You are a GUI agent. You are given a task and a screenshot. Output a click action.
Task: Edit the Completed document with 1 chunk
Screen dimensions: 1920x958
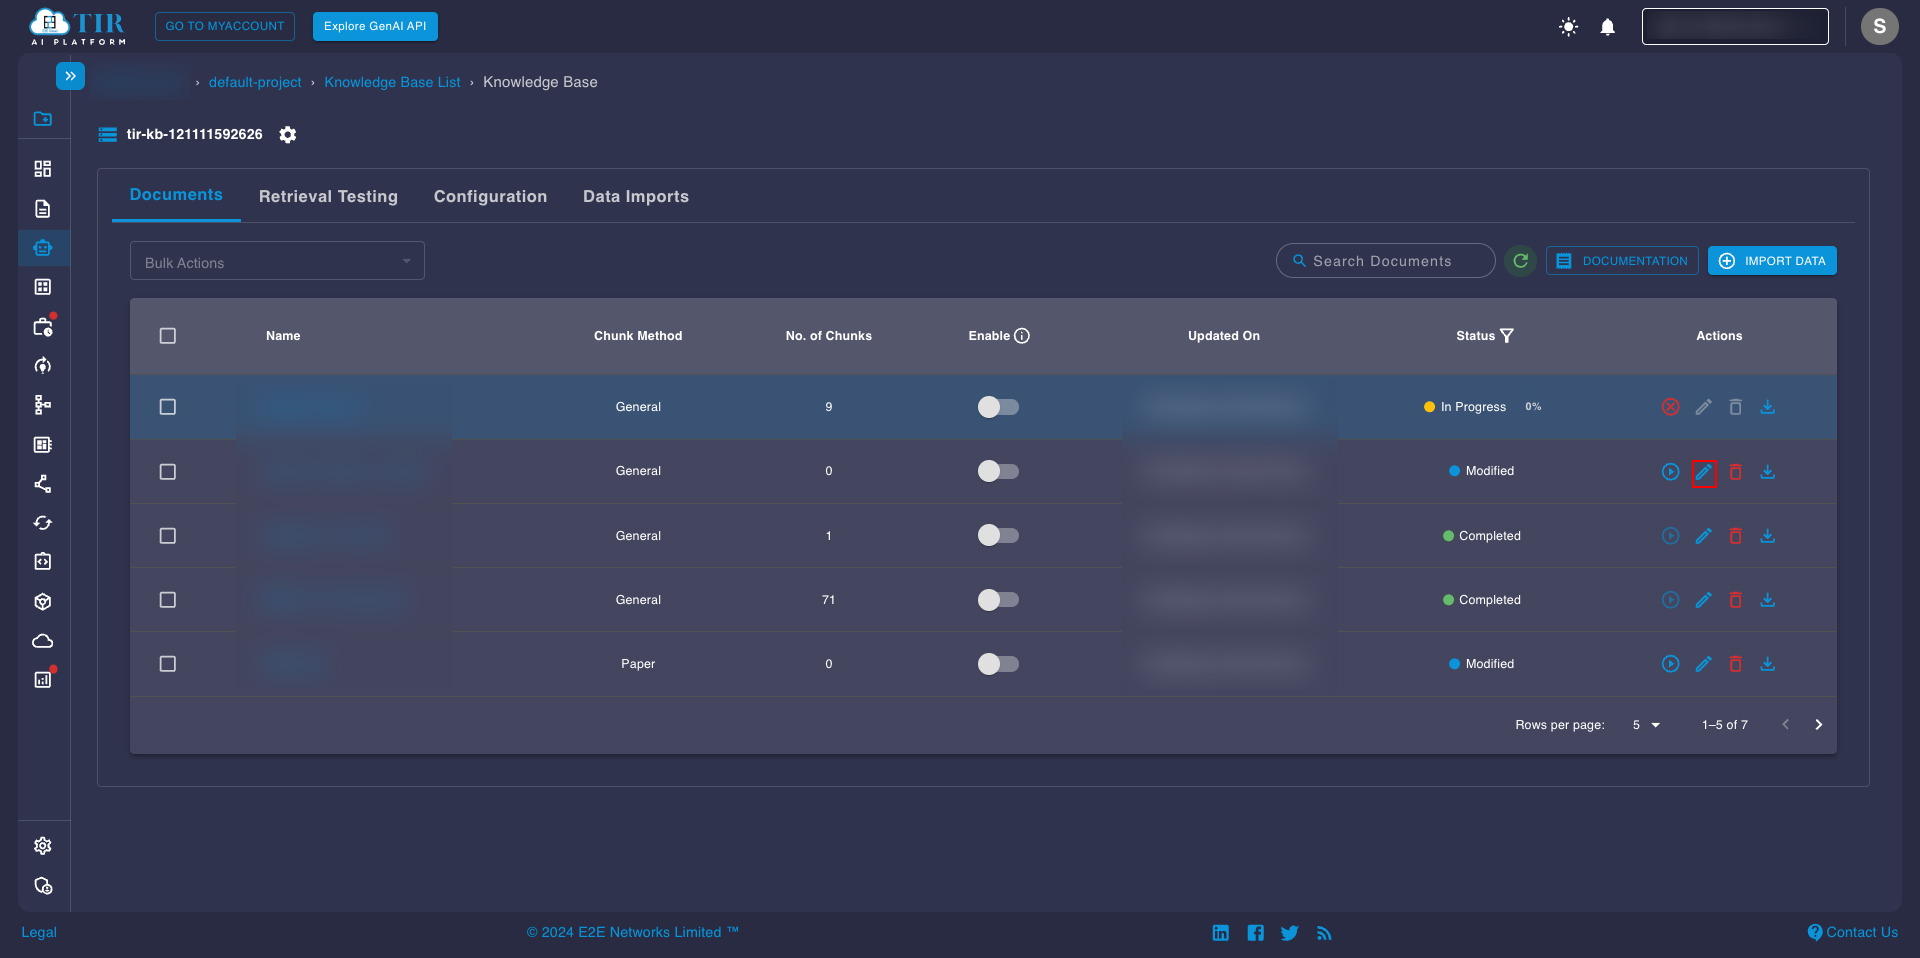click(x=1703, y=536)
